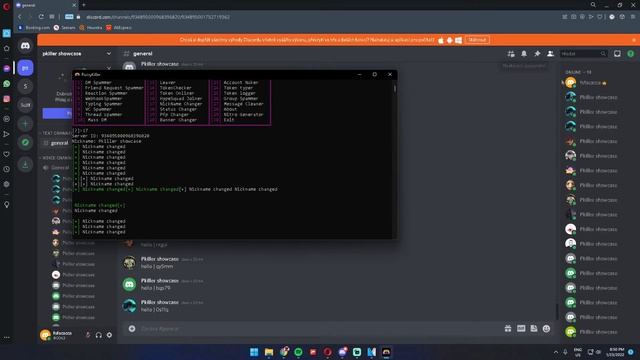Open the Booking.com bookmark
Screen dimensions: 640x360
[34, 28]
